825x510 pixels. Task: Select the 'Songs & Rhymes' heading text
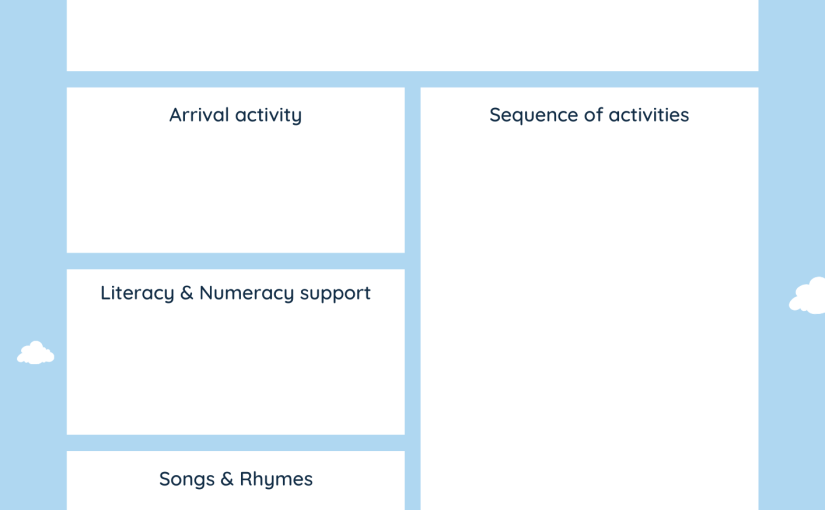[236, 479]
